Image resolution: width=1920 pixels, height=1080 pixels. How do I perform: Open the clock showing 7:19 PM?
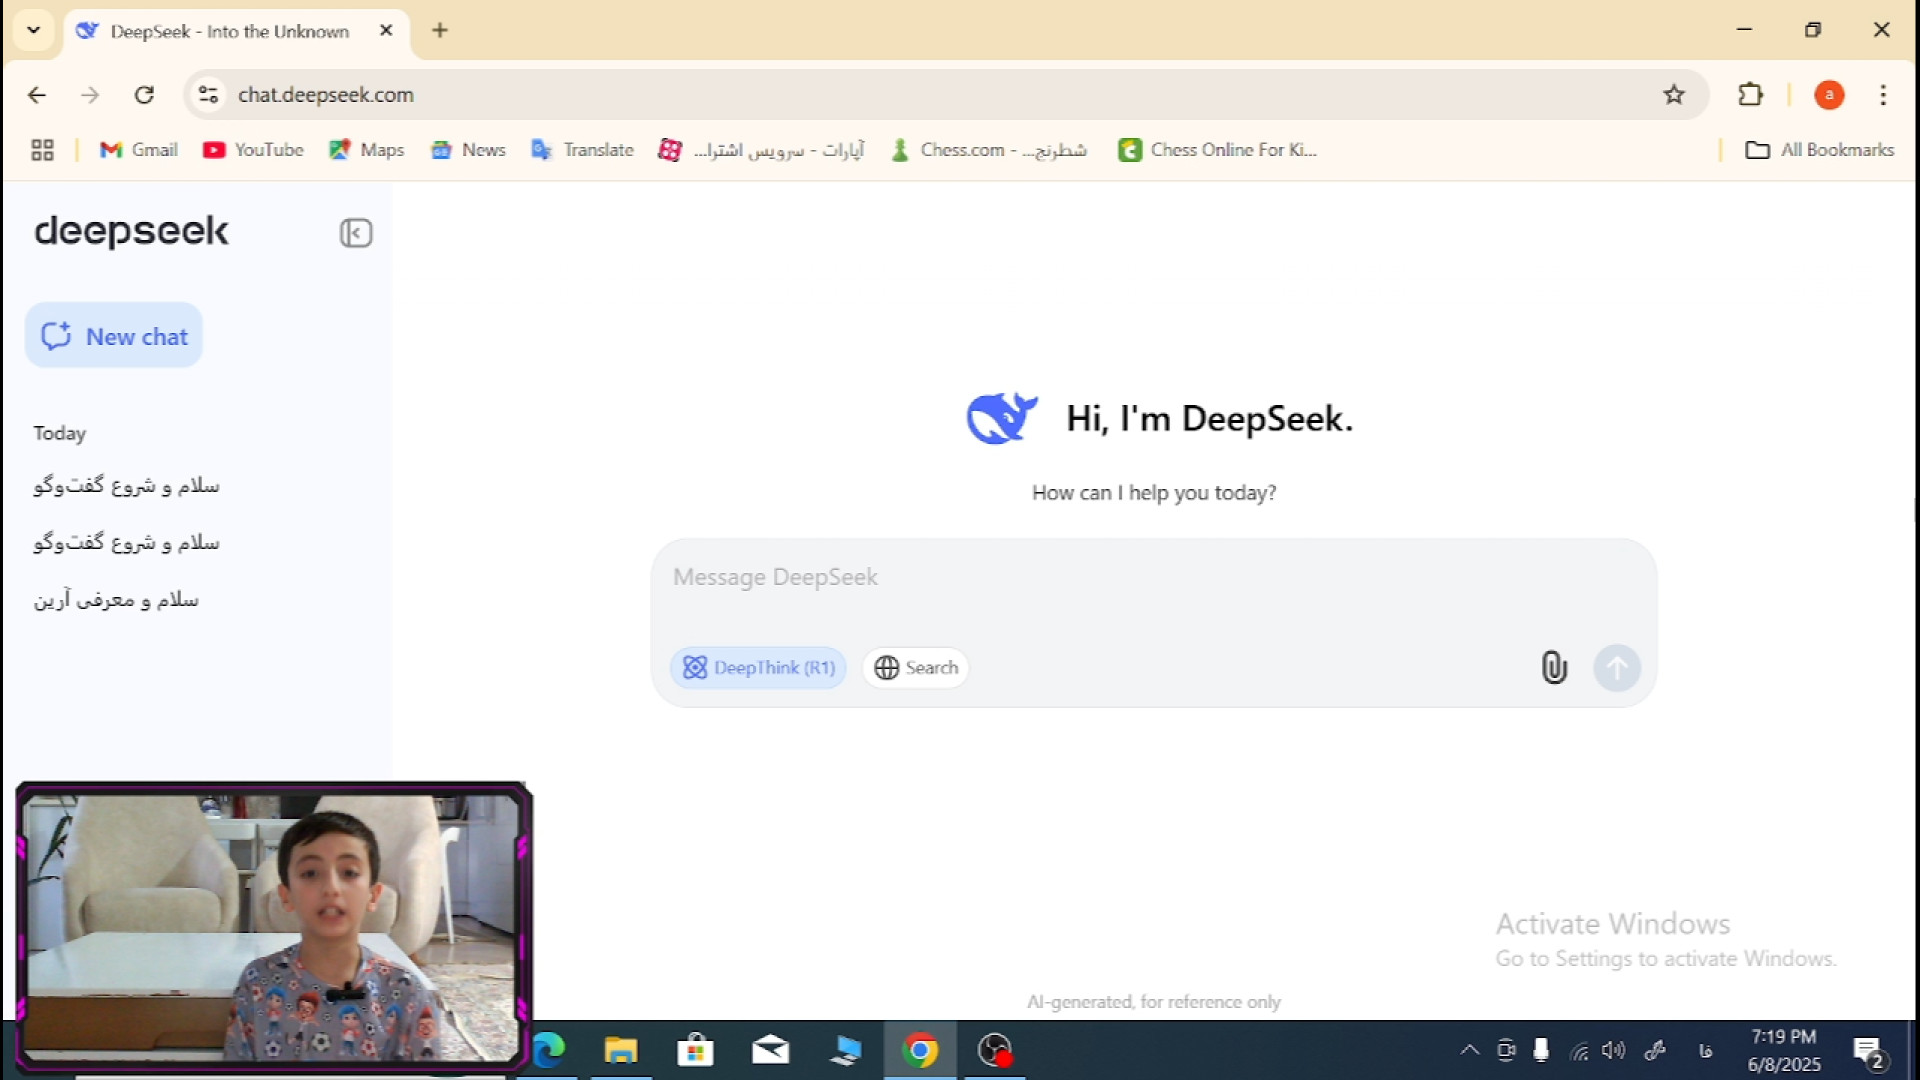1784,1050
